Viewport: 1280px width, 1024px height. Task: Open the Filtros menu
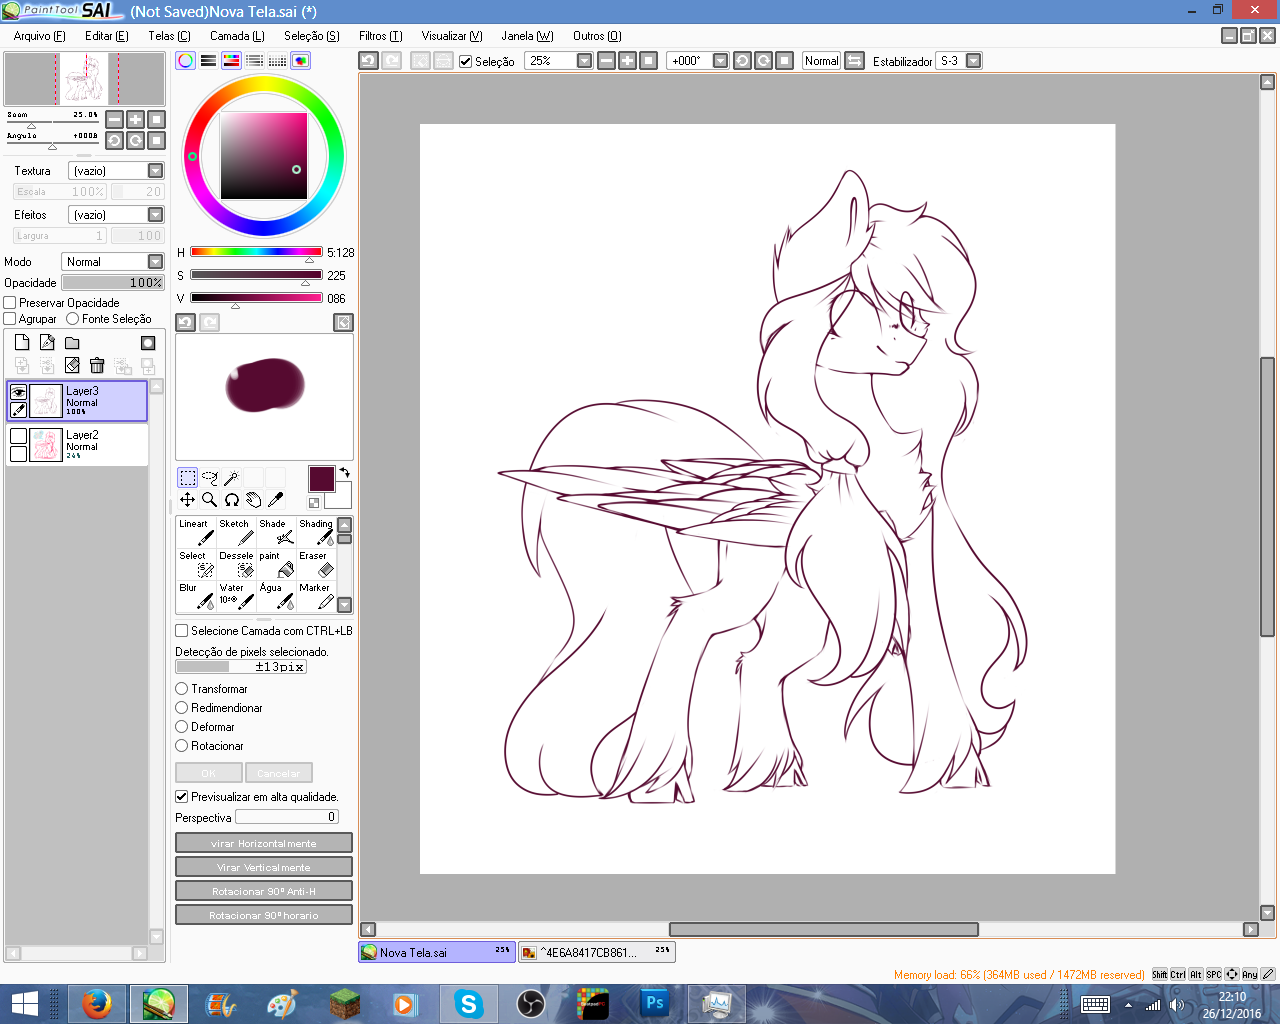tap(380, 36)
